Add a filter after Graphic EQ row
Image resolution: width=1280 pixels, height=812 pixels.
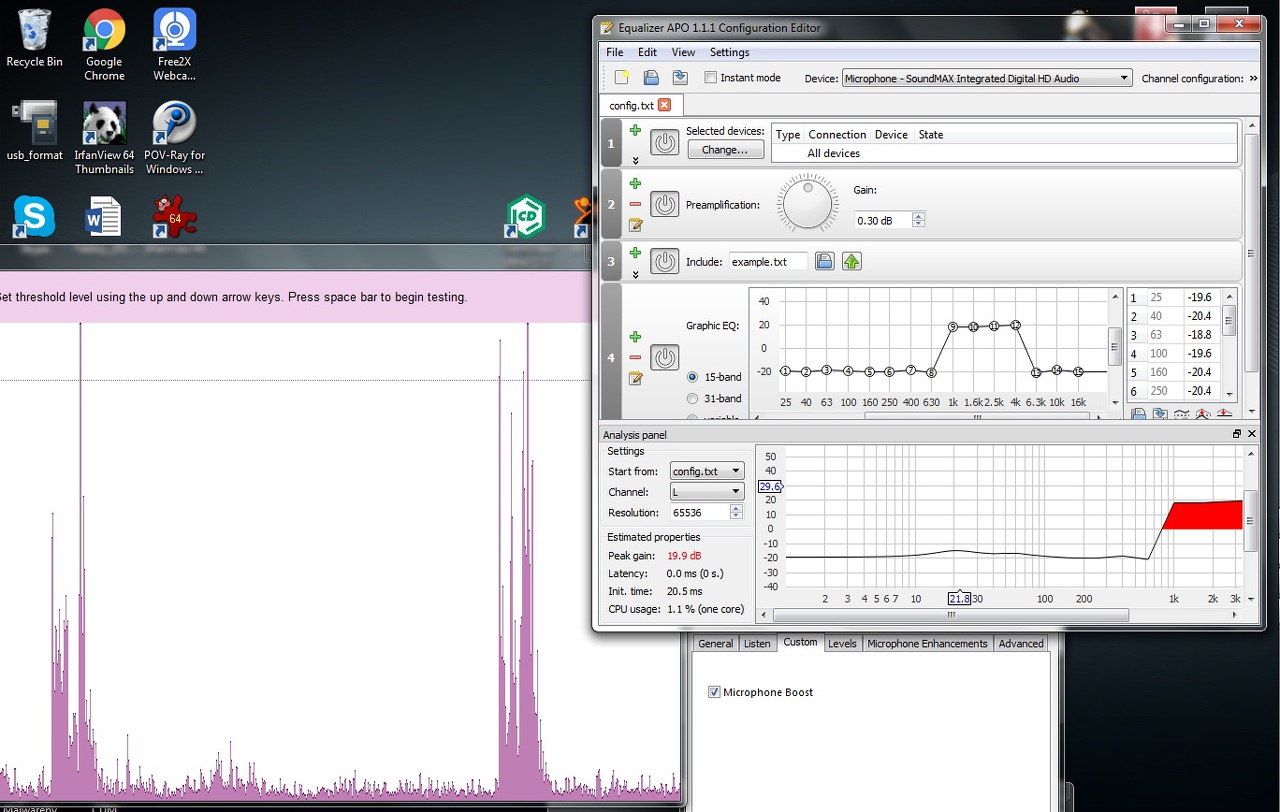tap(635, 337)
